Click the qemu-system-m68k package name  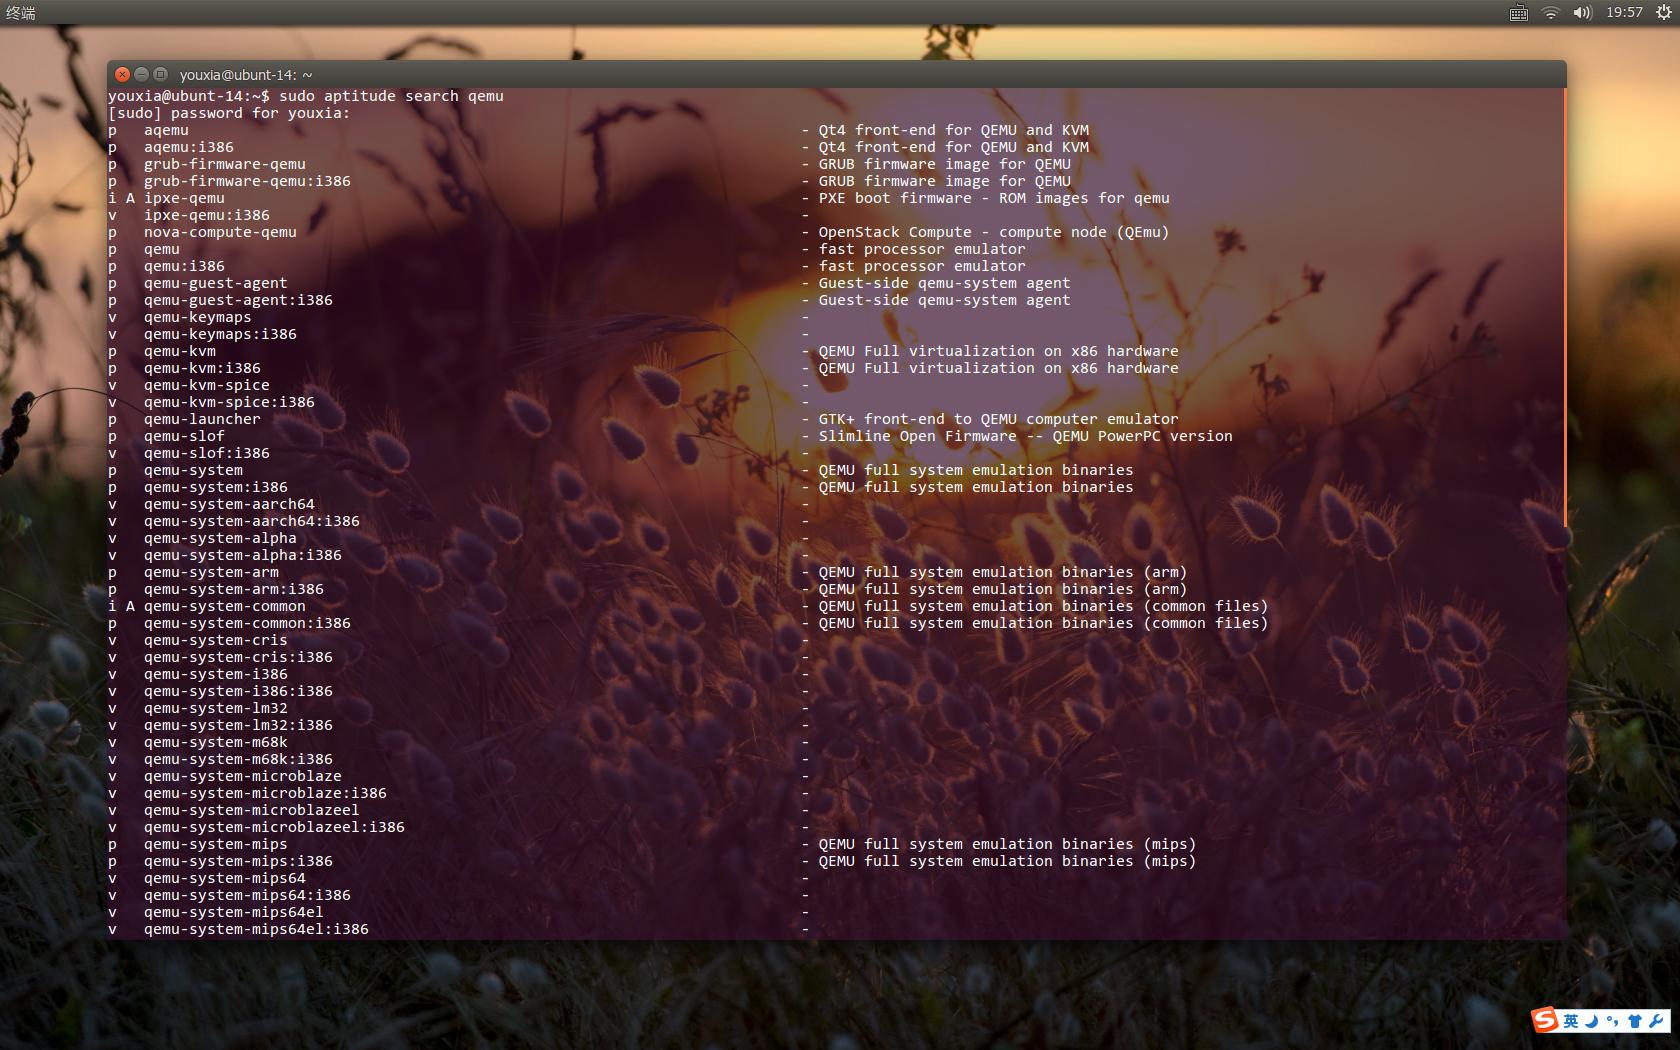tap(216, 742)
